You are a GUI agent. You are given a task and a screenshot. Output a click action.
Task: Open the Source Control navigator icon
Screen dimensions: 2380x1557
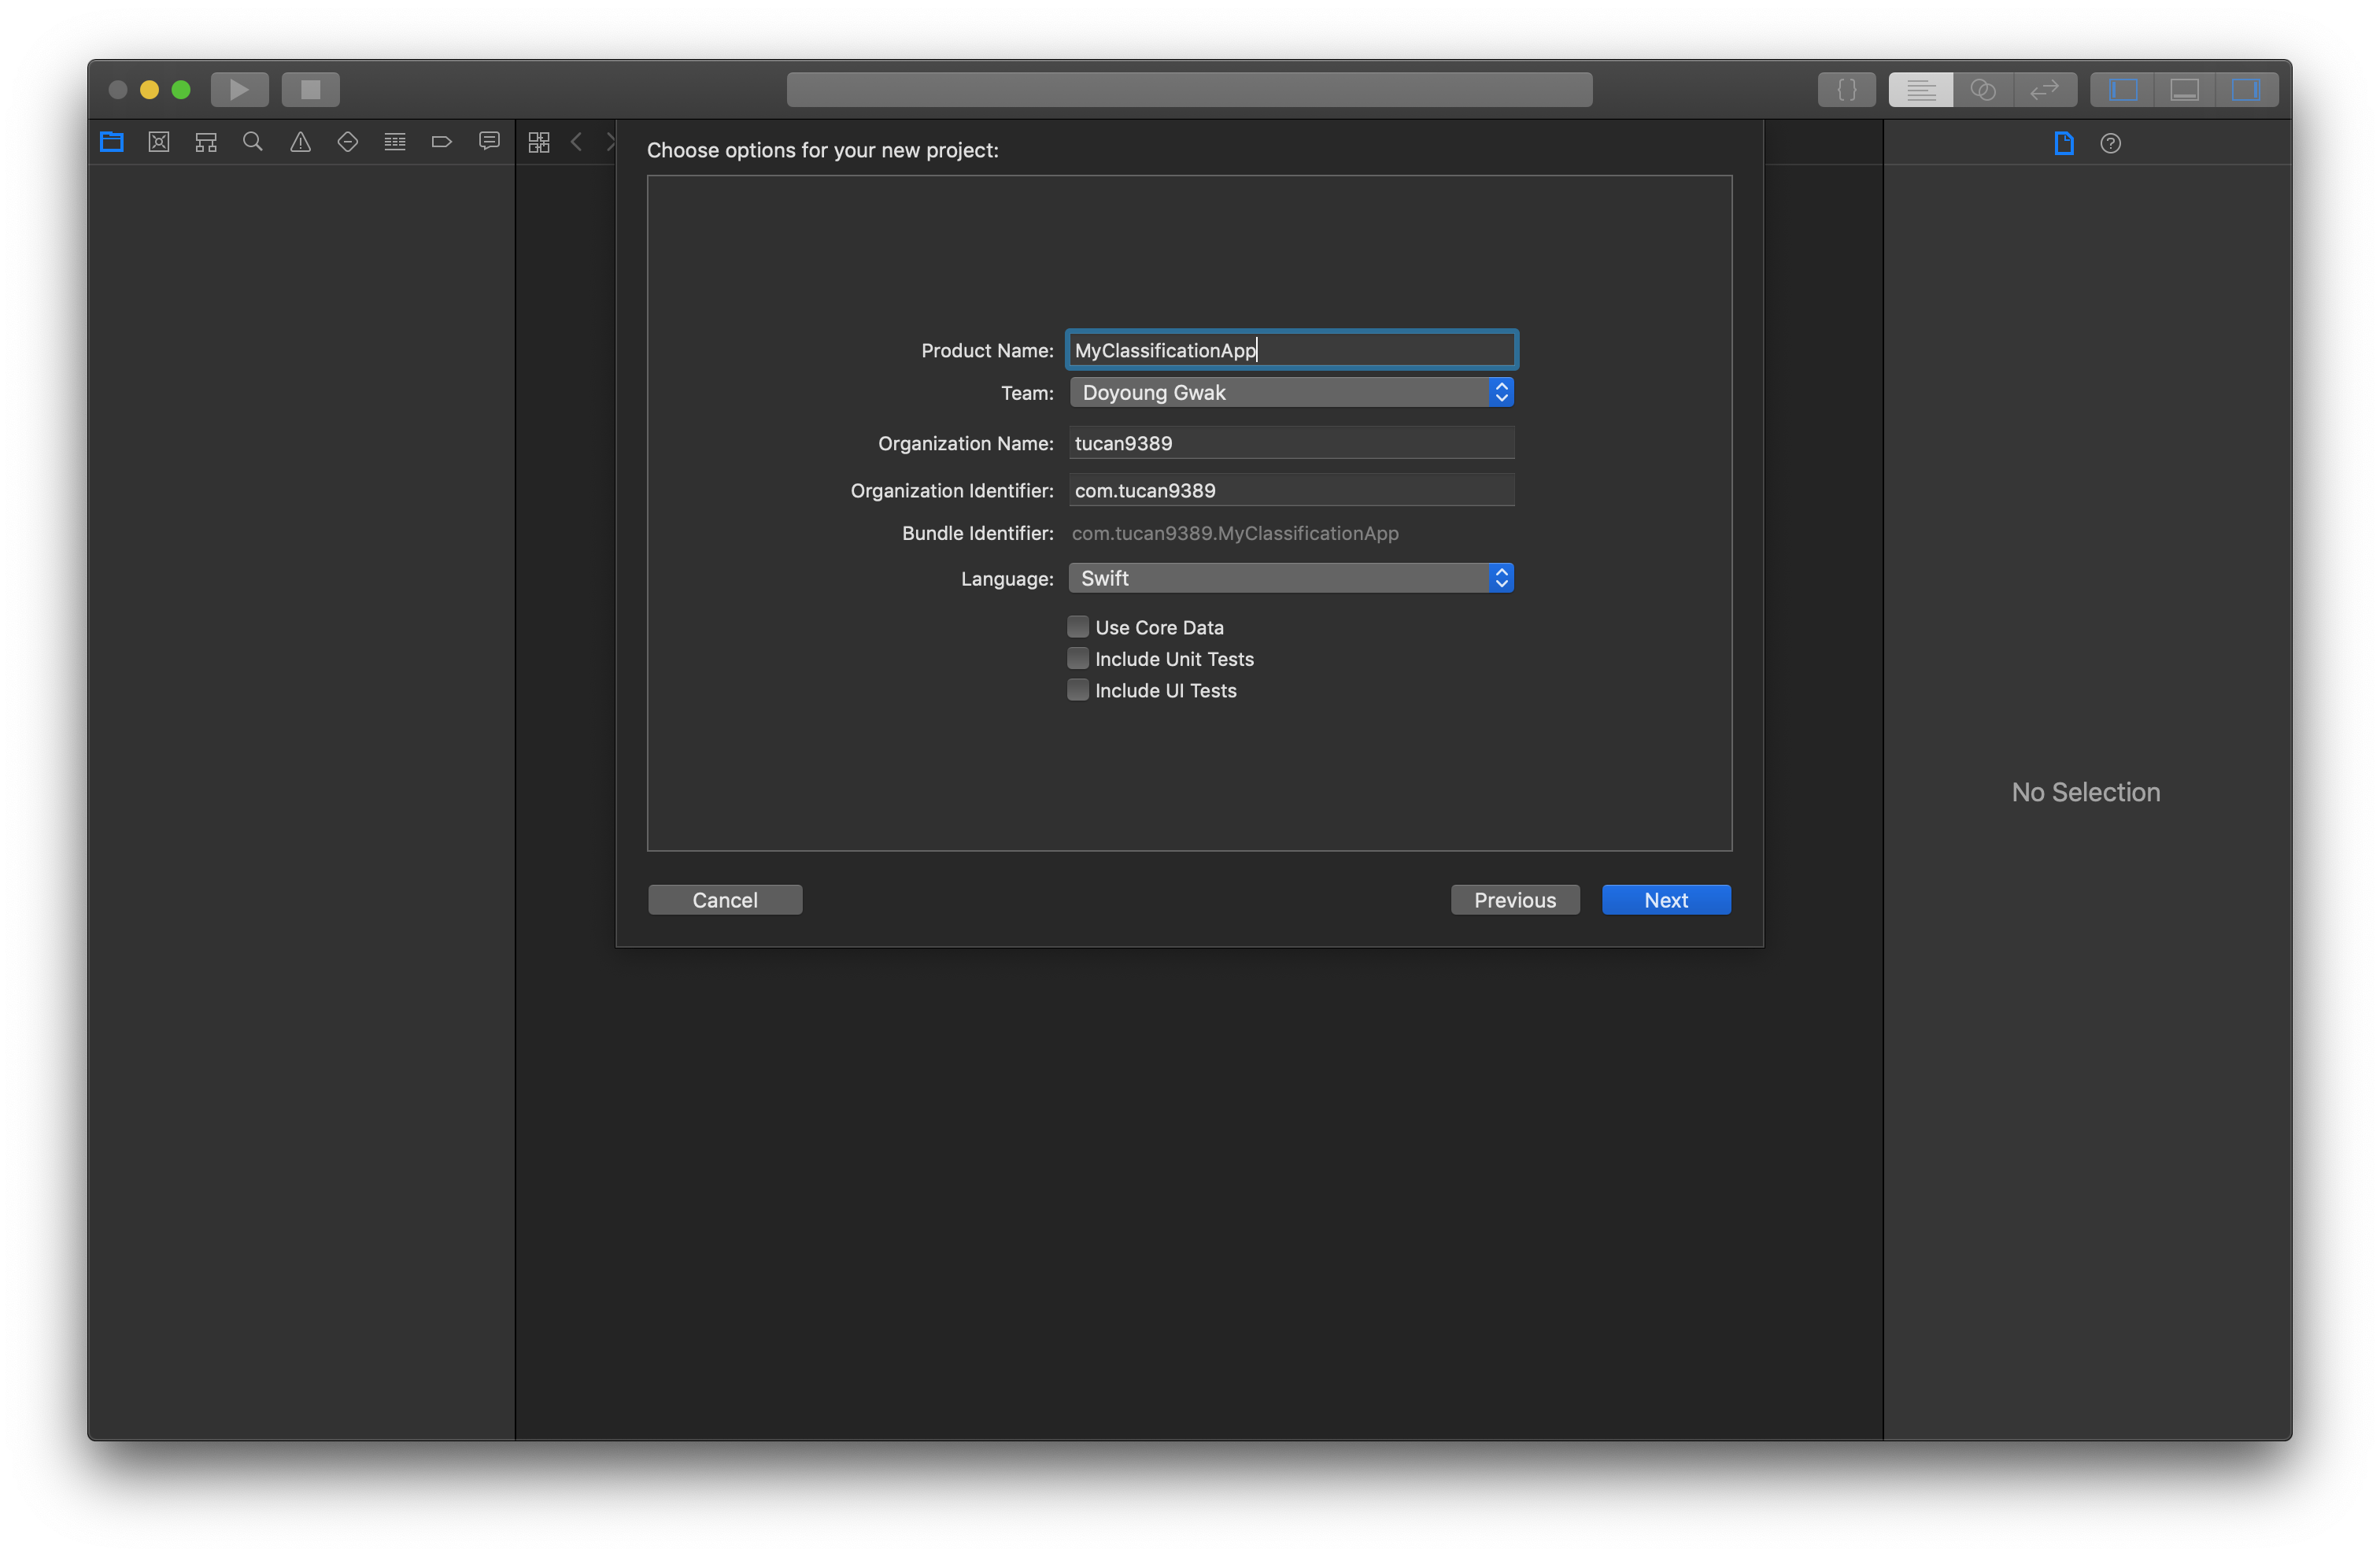click(159, 142)
